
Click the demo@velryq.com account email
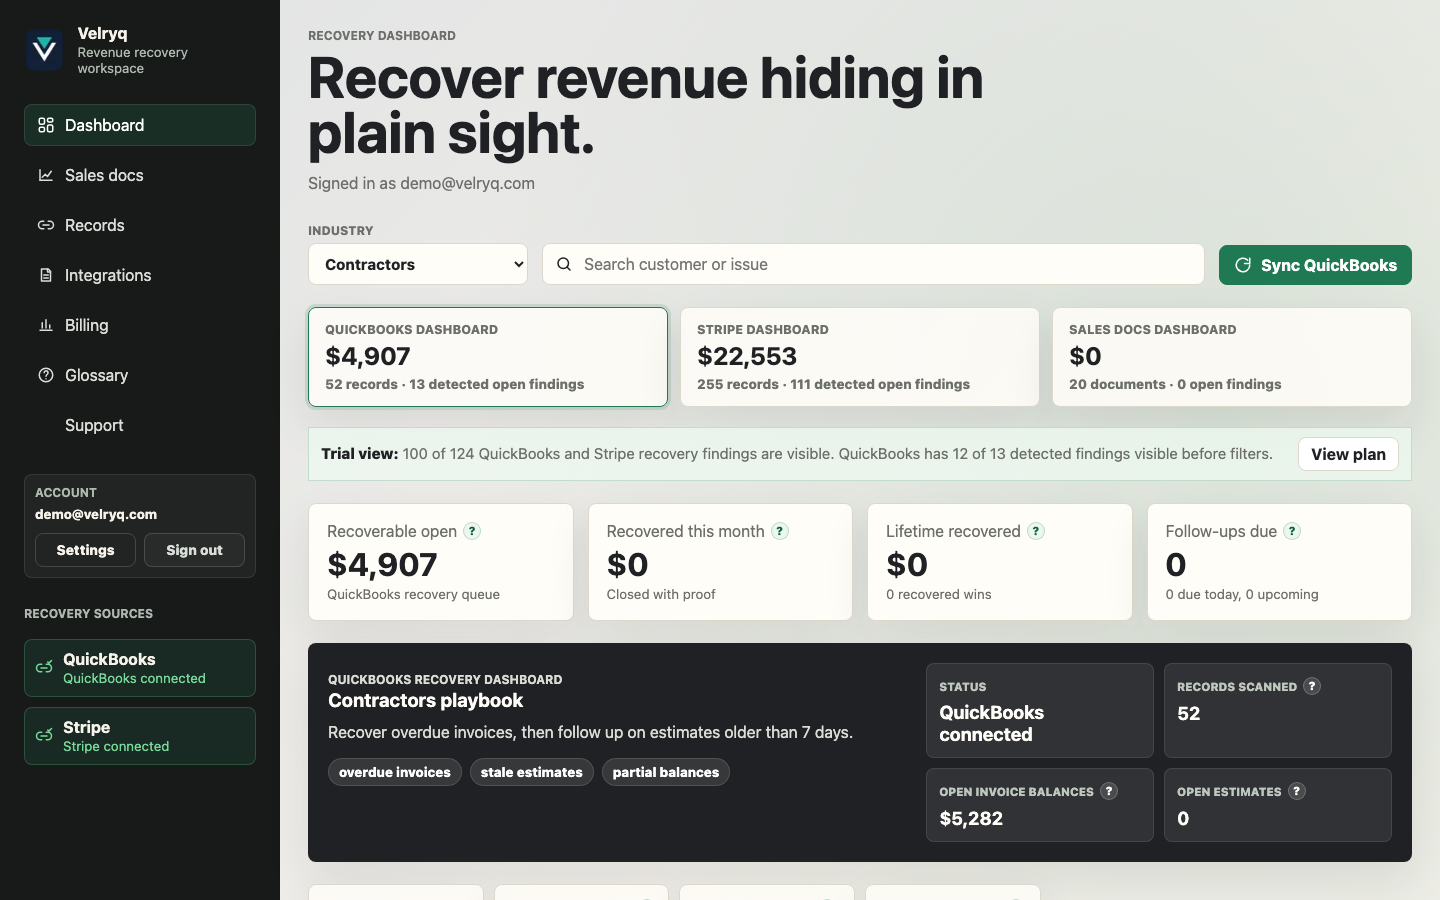(96, 514)
